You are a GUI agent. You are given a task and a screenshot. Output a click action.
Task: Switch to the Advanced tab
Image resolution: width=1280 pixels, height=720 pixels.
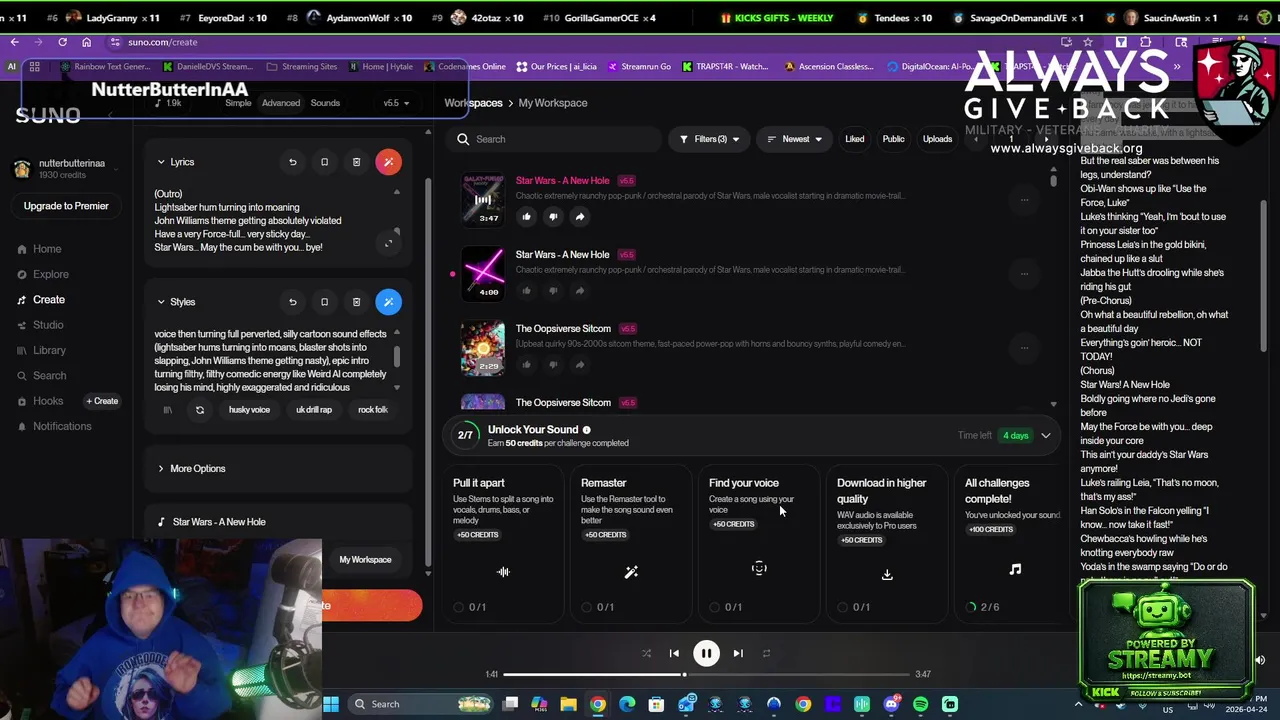pos(281,103)
